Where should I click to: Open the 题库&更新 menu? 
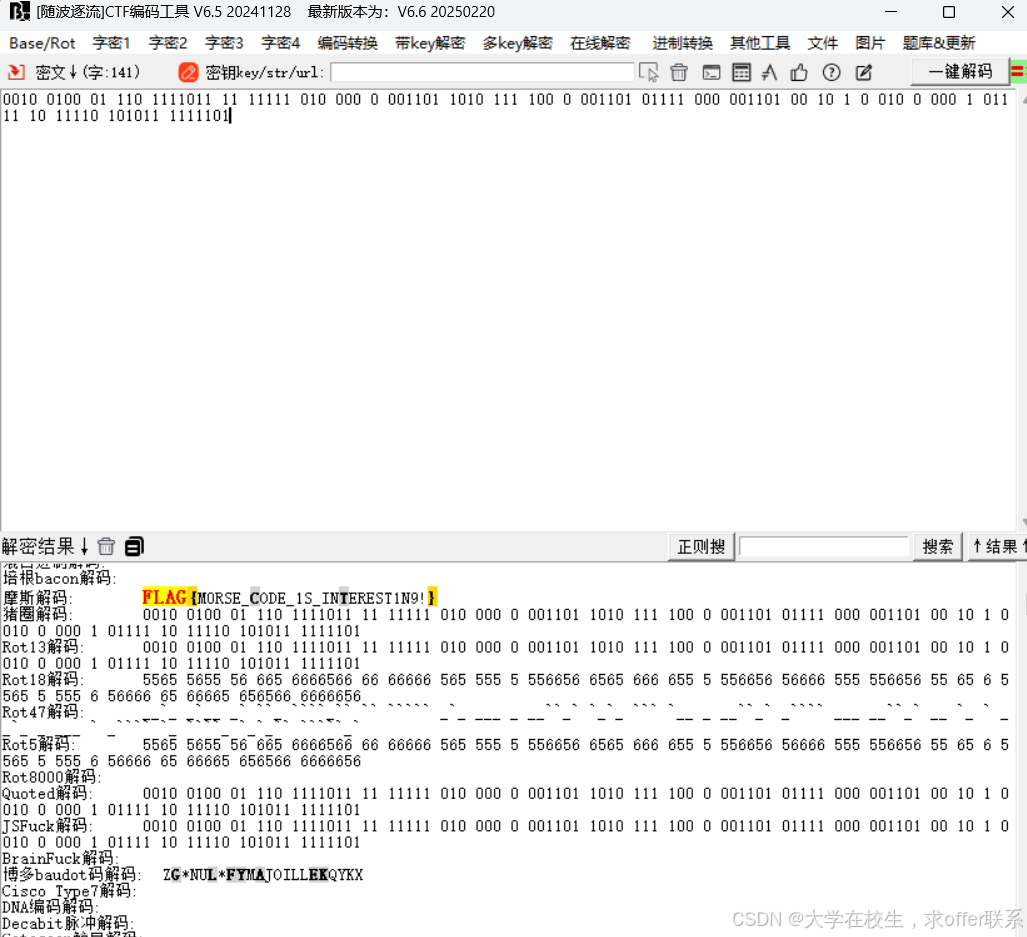939,43
